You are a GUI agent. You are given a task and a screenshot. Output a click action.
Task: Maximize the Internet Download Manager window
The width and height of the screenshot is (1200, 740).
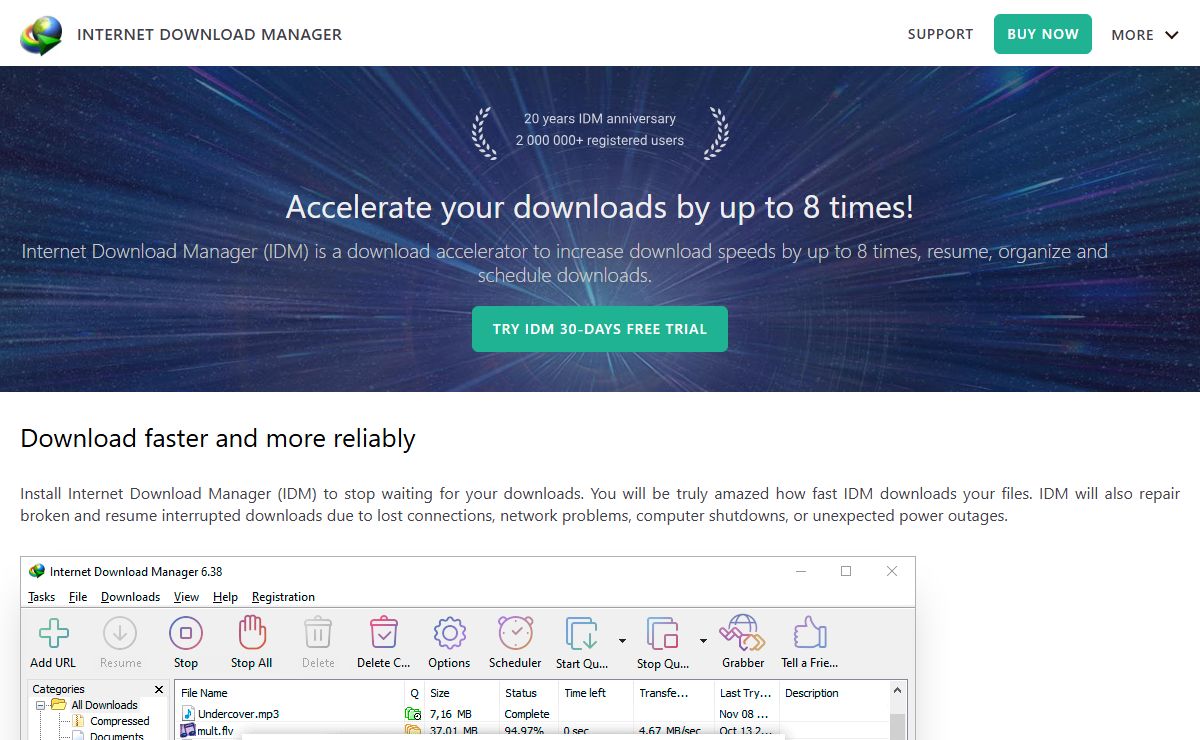click(x=846, y=571)
